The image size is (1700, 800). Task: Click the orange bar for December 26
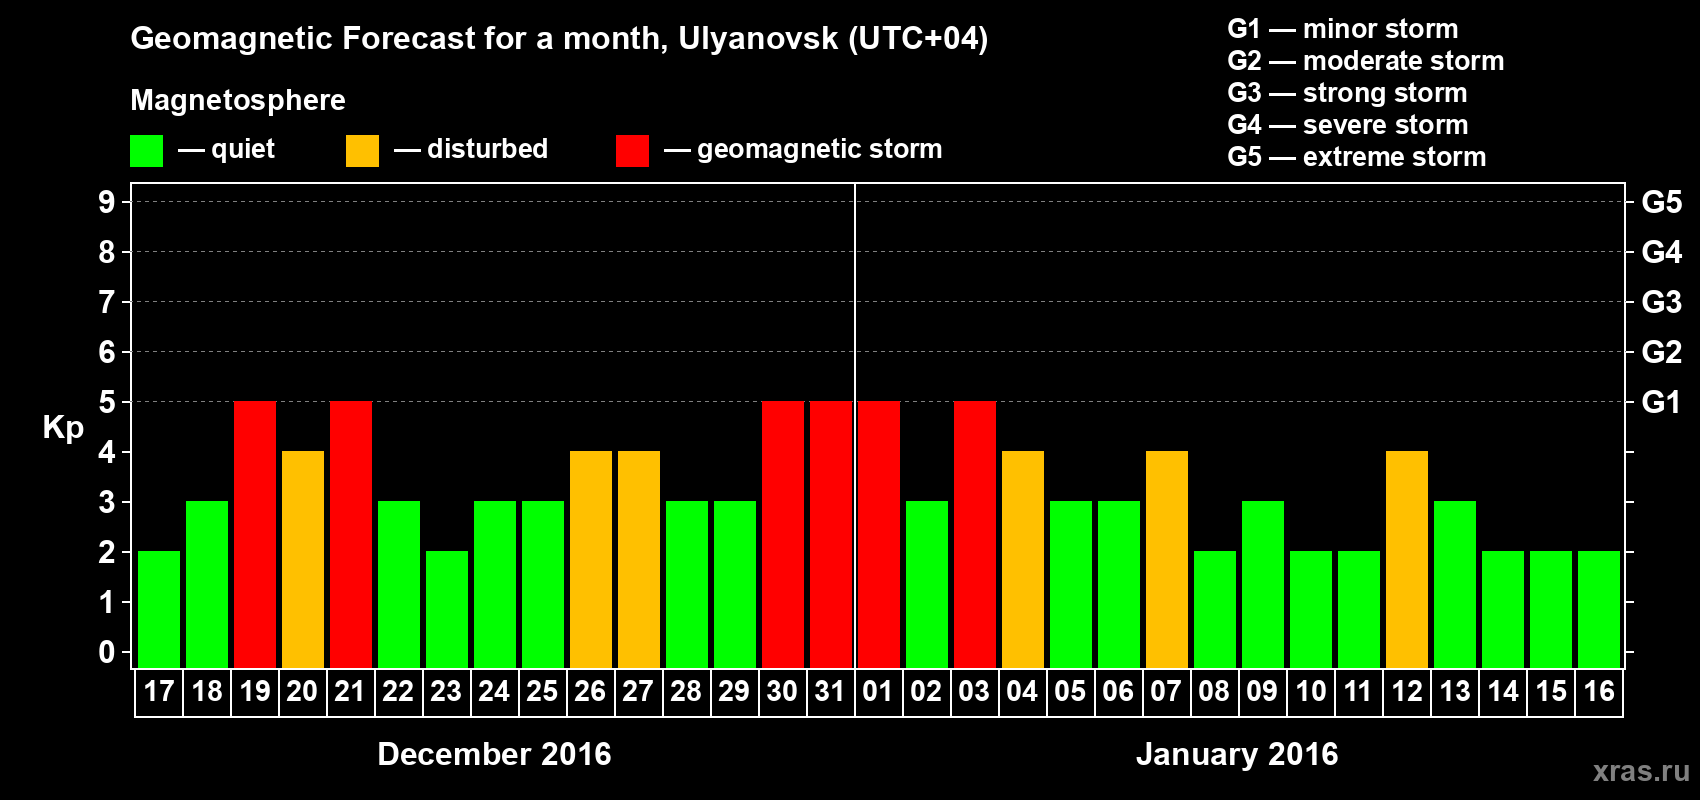pos(591,559)
